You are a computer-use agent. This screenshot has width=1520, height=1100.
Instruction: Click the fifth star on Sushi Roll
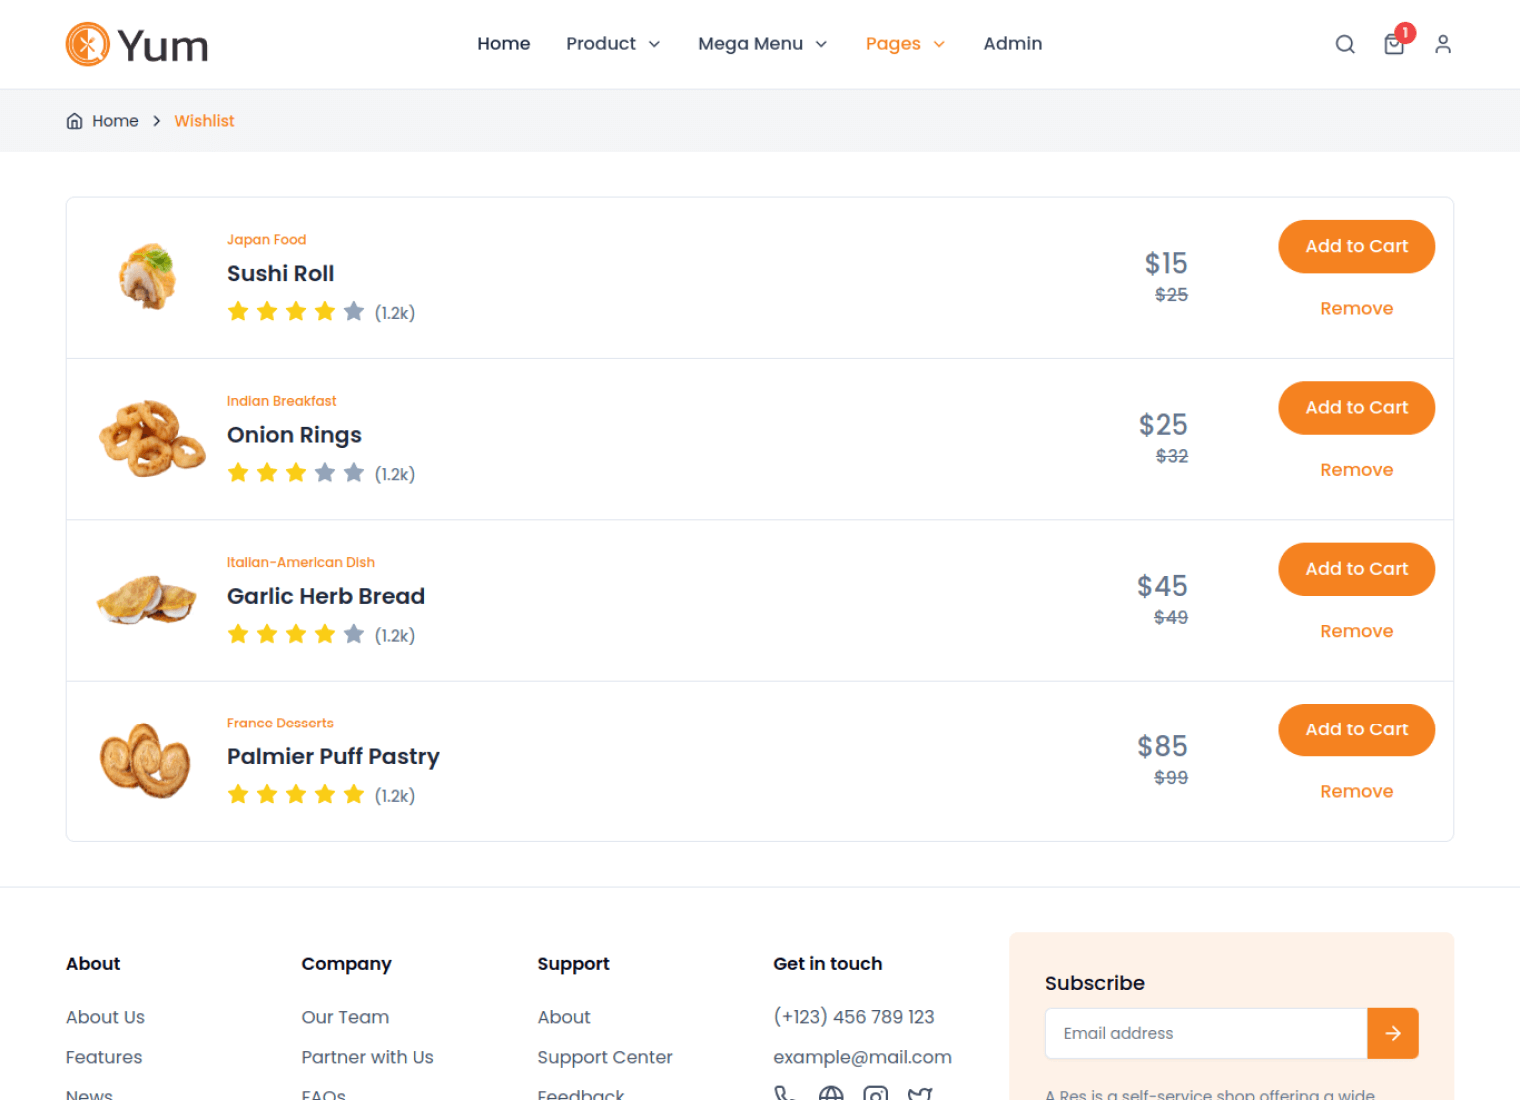(354, 312)
